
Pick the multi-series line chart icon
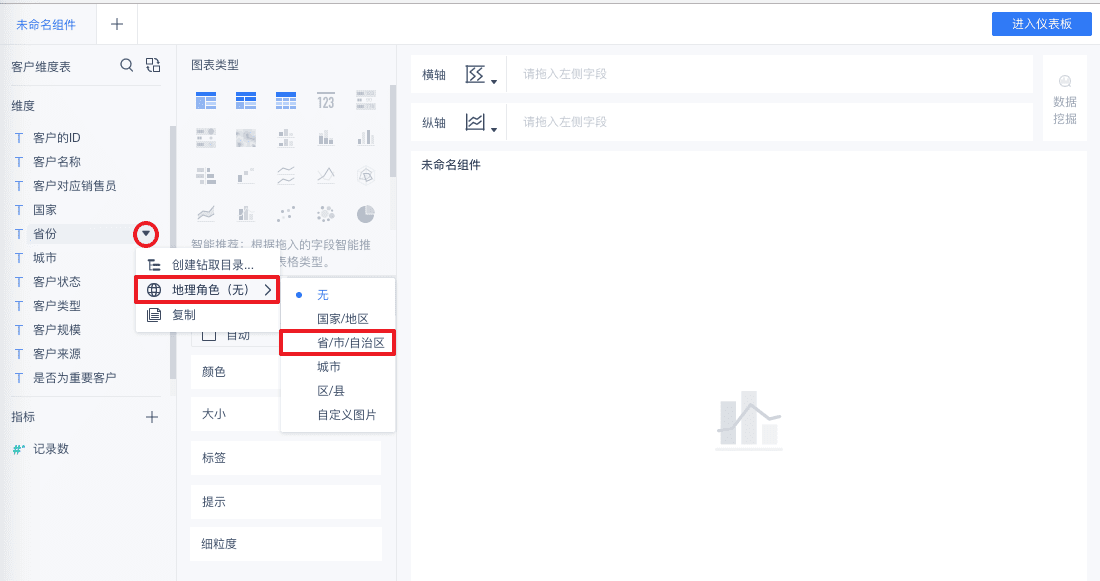click(326, 175)
